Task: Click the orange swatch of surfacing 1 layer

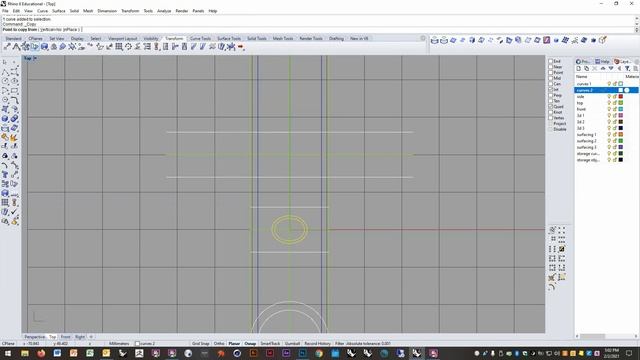Action: click(621, 134)
